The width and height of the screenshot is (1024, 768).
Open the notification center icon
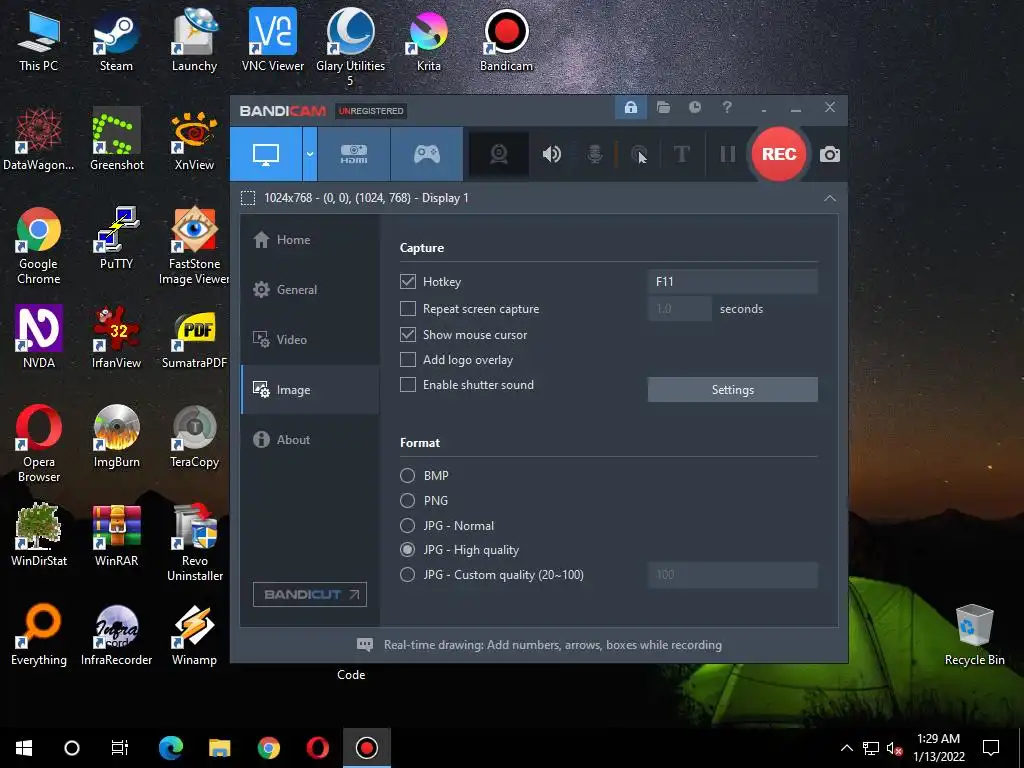pos(991,748)
